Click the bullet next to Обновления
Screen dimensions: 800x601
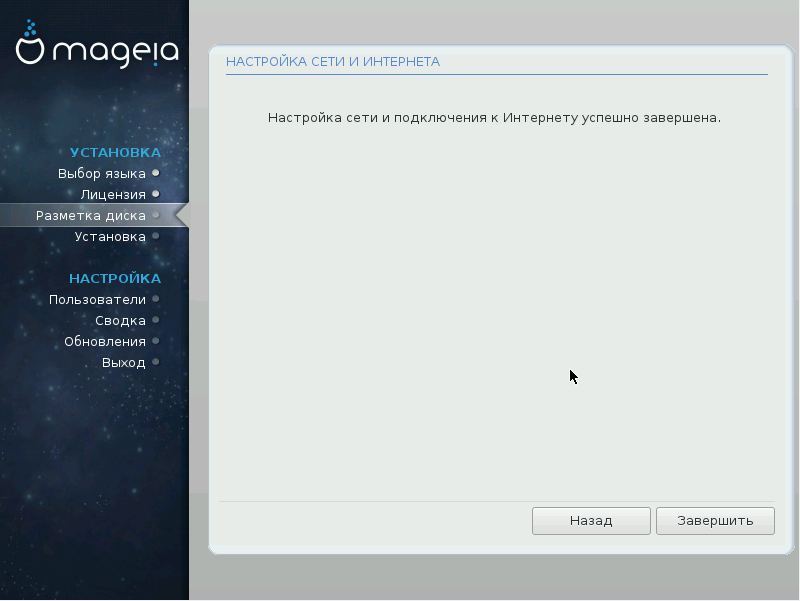pos(156,341)
